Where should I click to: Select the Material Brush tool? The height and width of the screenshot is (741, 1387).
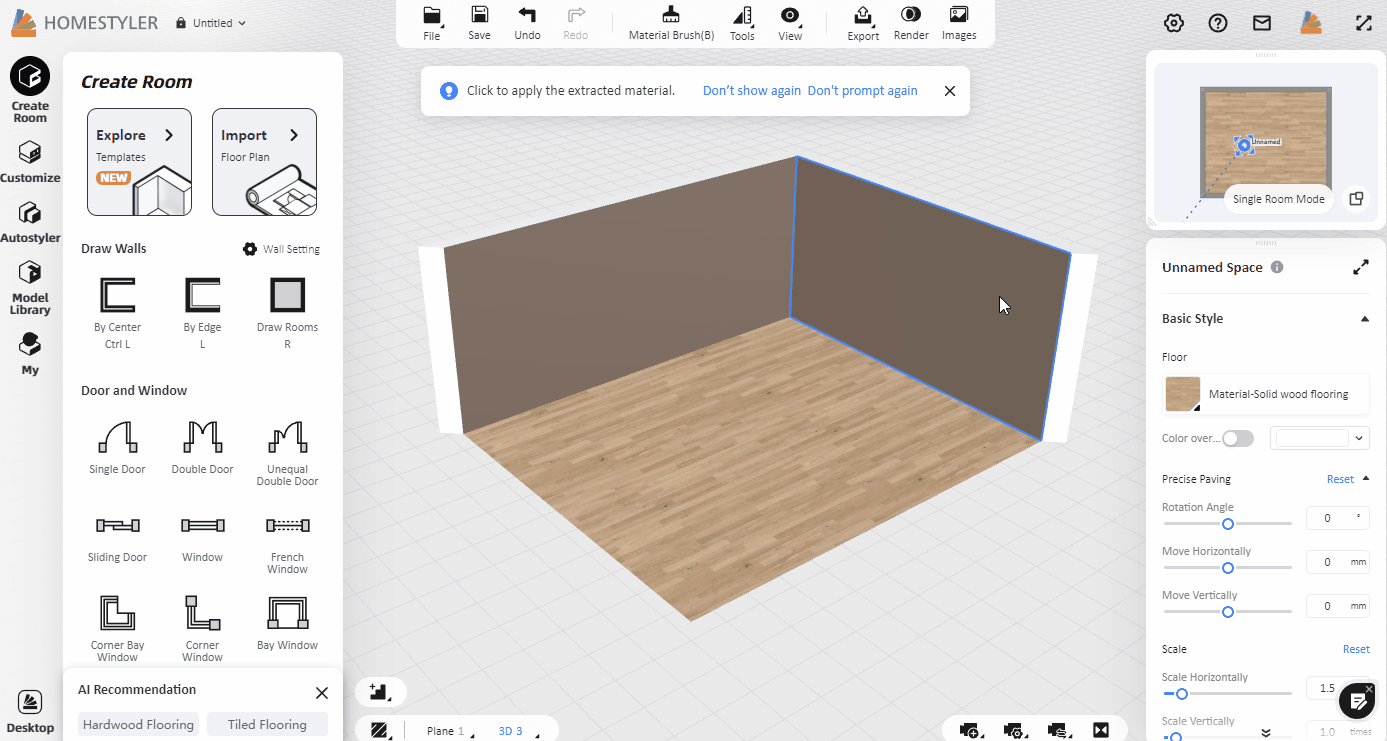[671, 23]
